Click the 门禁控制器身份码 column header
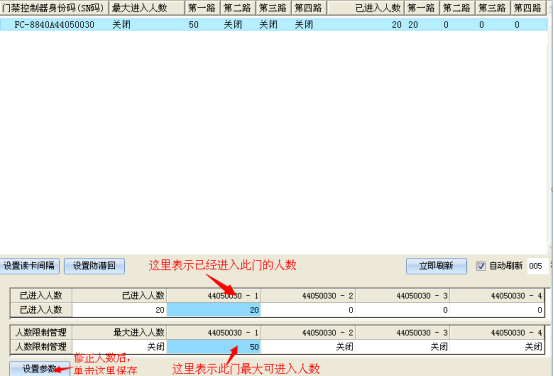 54,8
